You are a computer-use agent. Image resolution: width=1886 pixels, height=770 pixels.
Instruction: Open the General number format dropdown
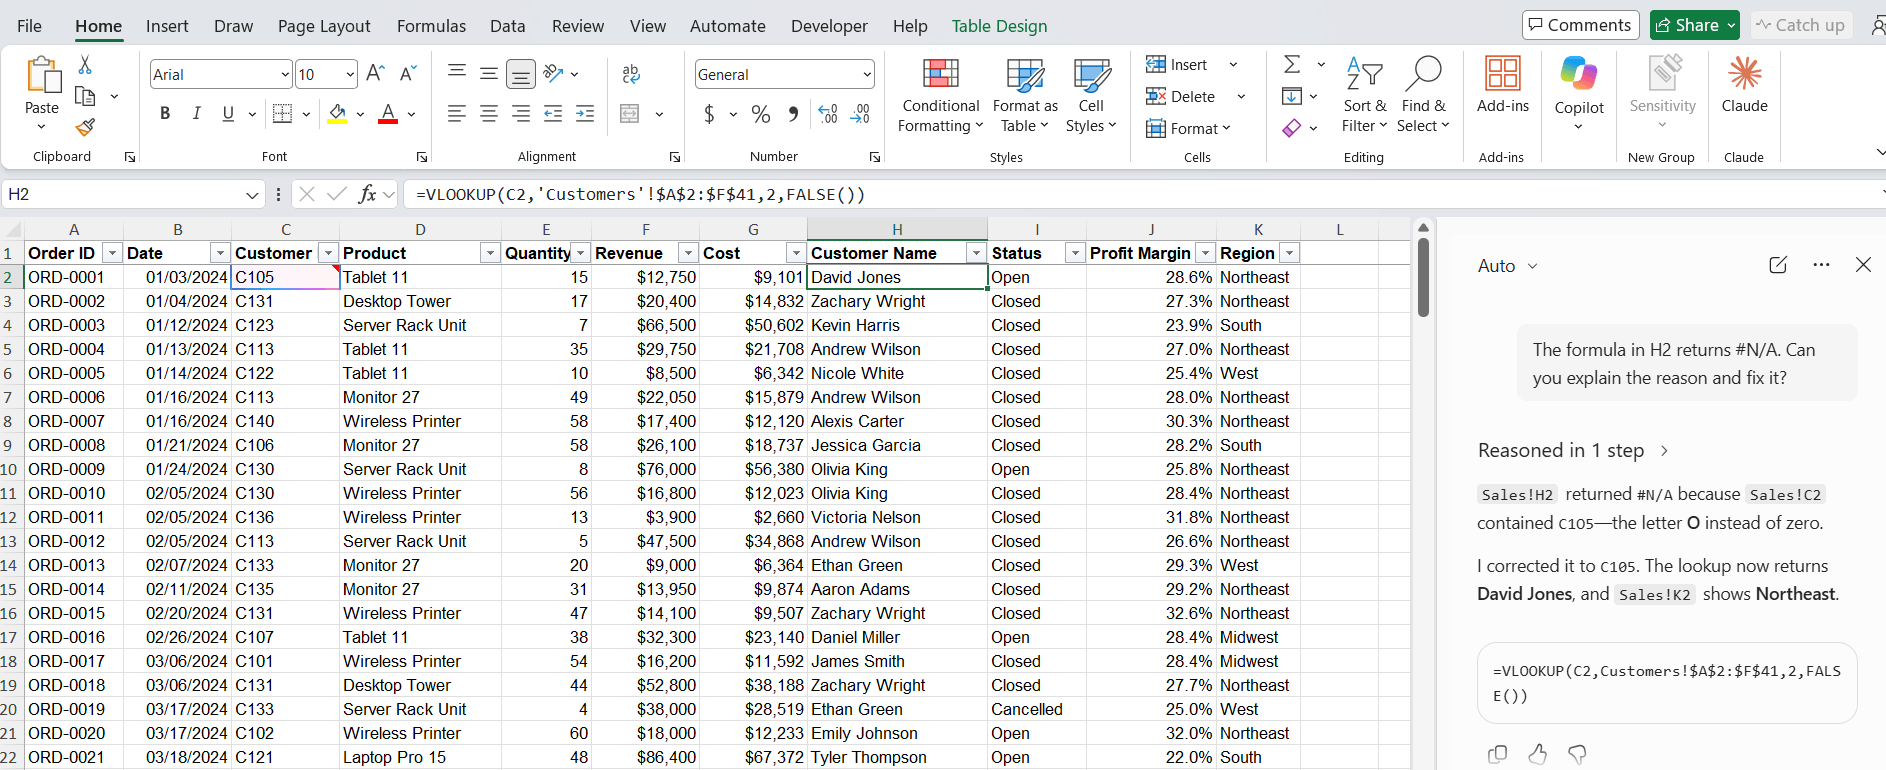coord(866,74)
